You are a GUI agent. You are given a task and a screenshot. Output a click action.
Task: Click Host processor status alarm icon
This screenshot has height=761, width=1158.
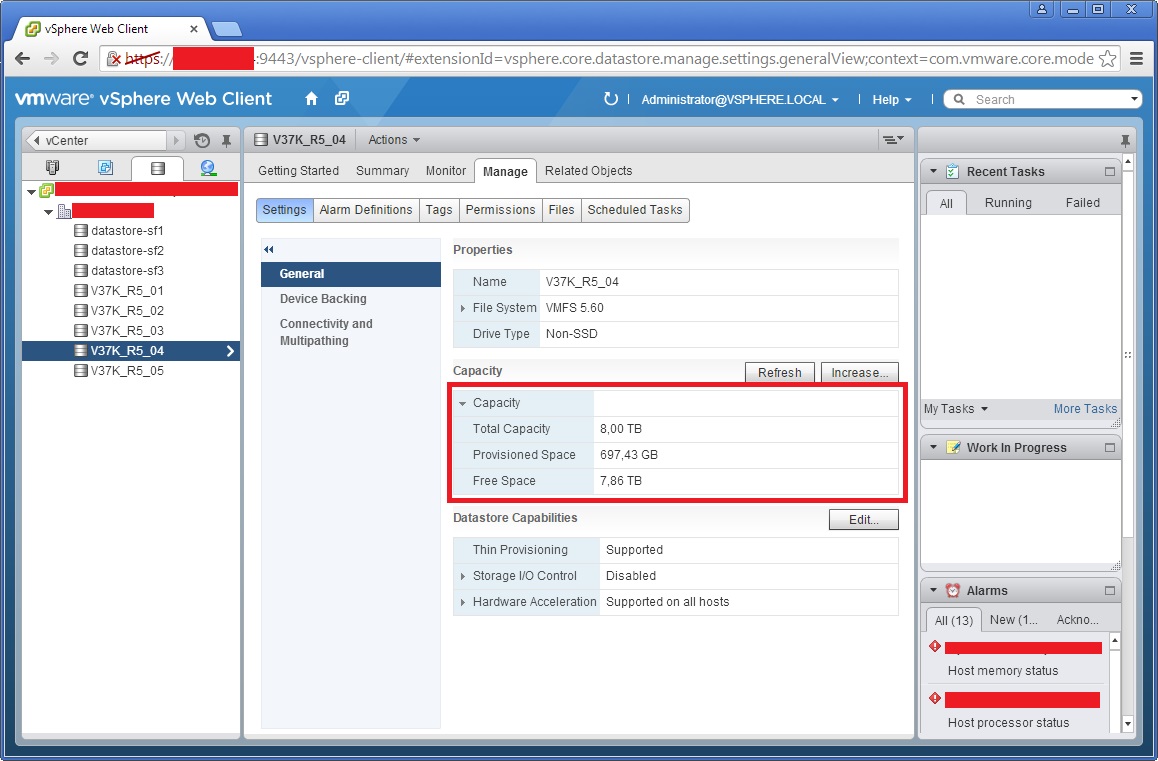pos(935,698)
